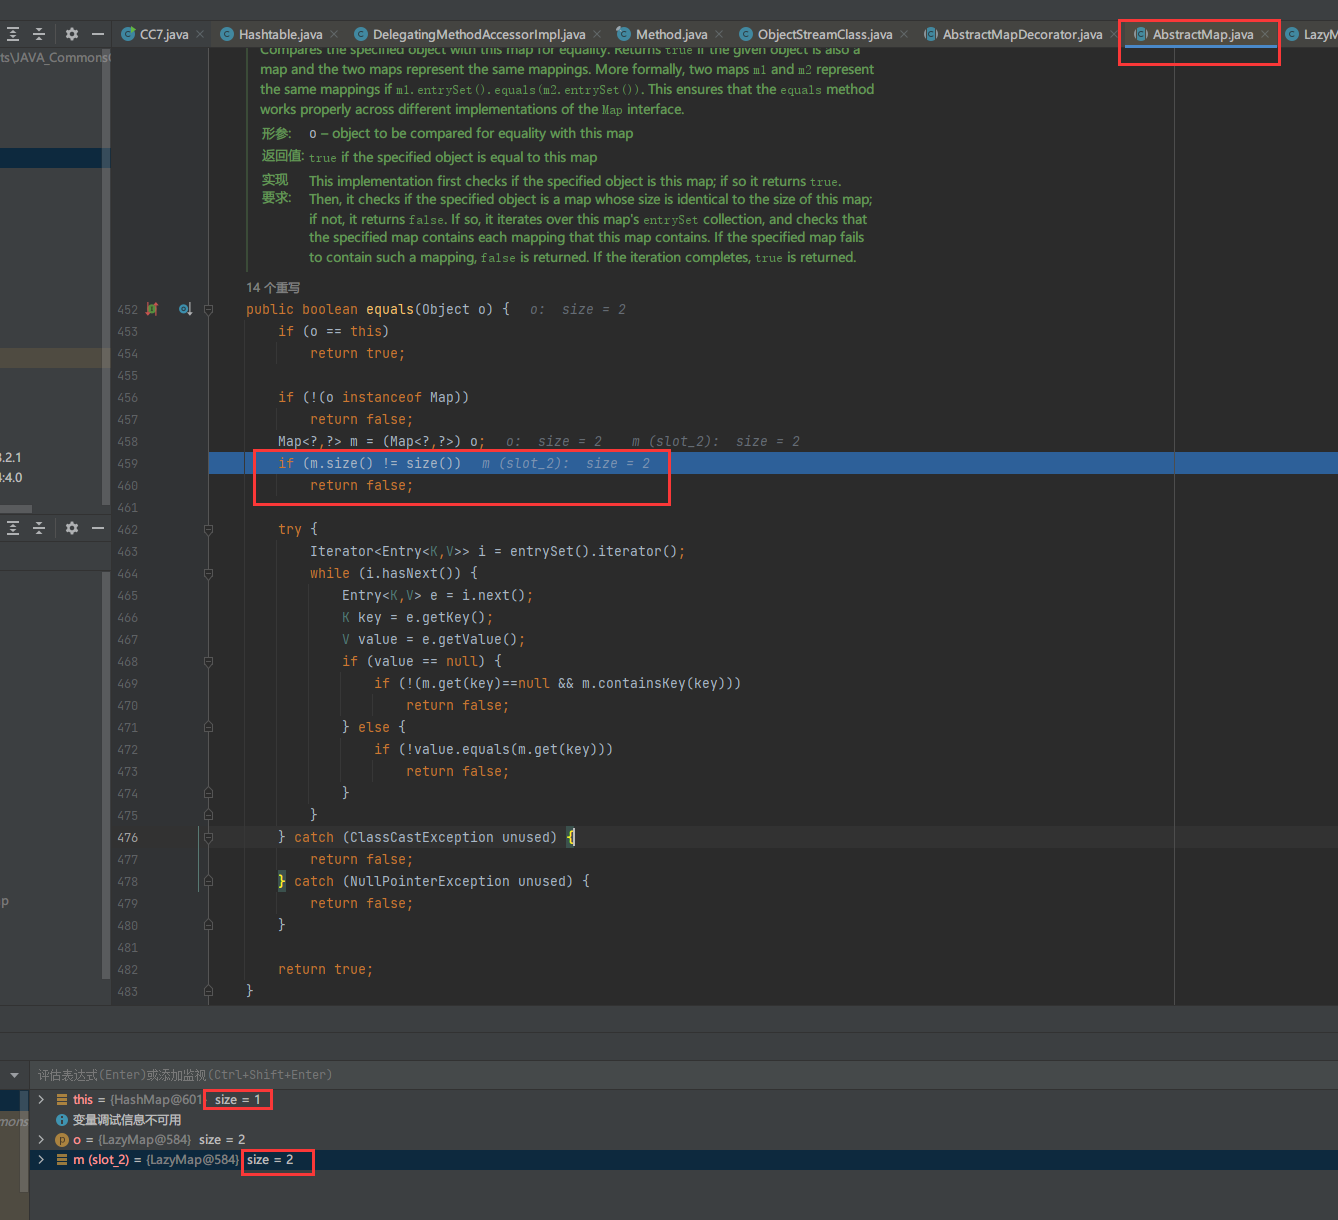The image size is (1338, 1220).
Task: Open the Method.java tab
Action: [x=671, y=34]
